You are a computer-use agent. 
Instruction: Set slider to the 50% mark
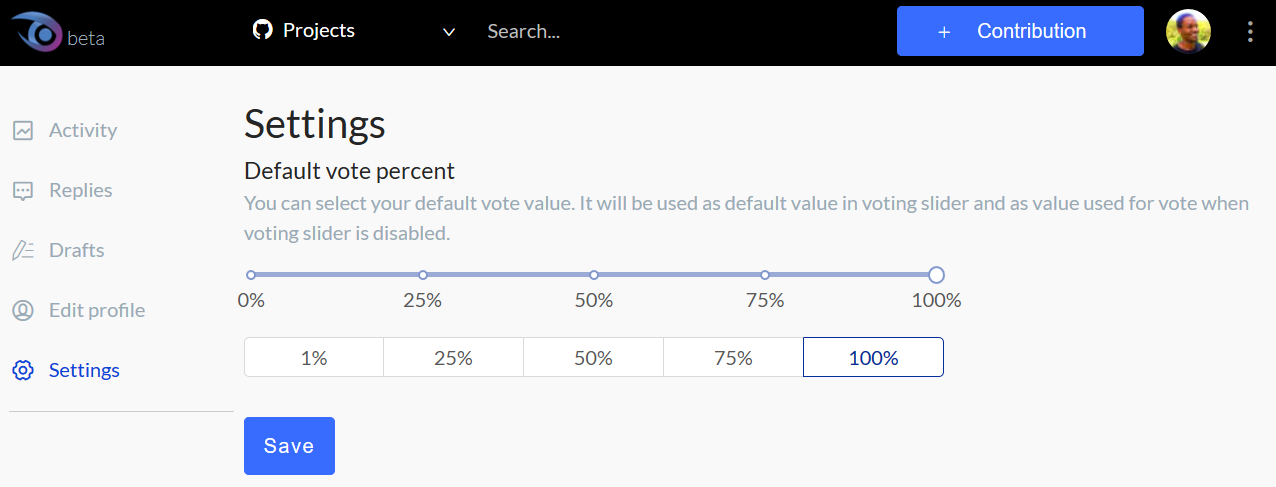point(594,275)
